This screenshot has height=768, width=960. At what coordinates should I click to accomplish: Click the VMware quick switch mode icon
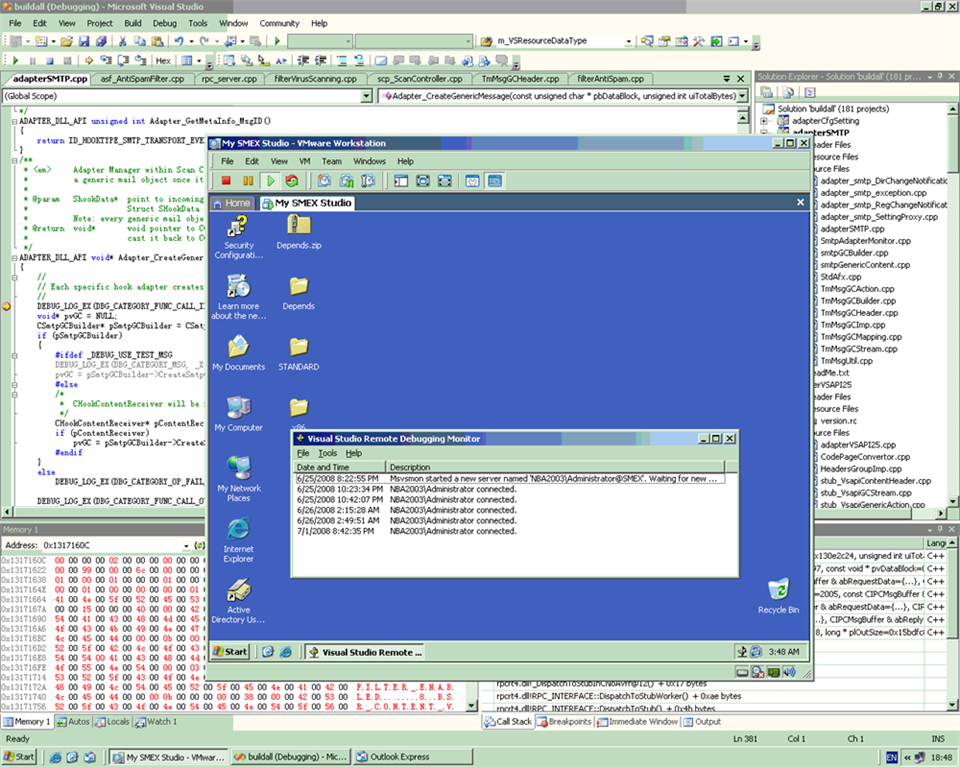click(445, 181)
